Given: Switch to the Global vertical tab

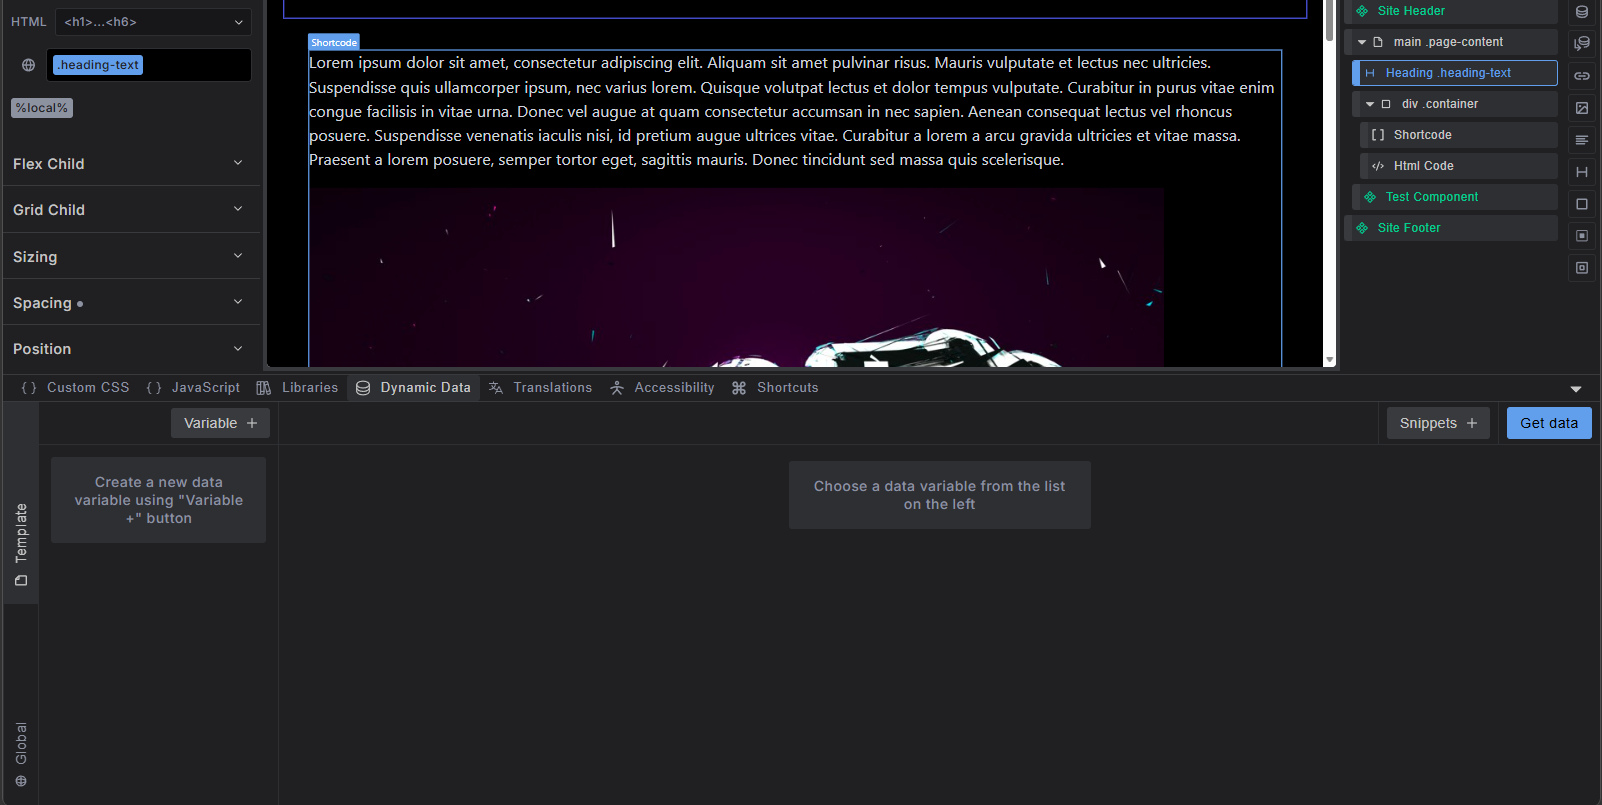Looking at the screenshot, I should (x=21, y=754).
